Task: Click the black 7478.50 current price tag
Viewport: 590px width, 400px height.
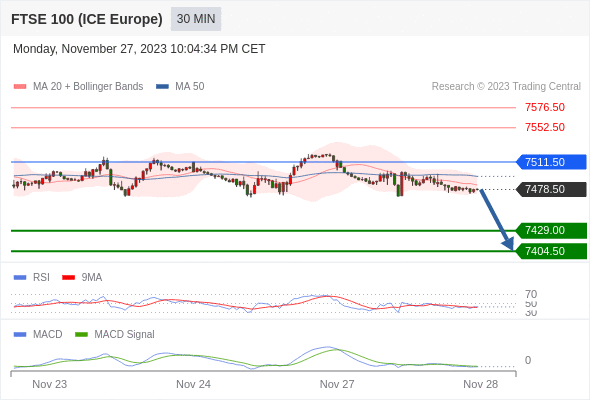Action: [x=551, y=189]
